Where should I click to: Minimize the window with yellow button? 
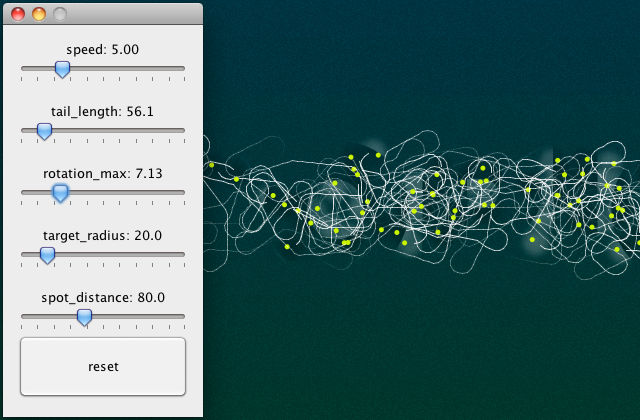(x=39, y=14)
